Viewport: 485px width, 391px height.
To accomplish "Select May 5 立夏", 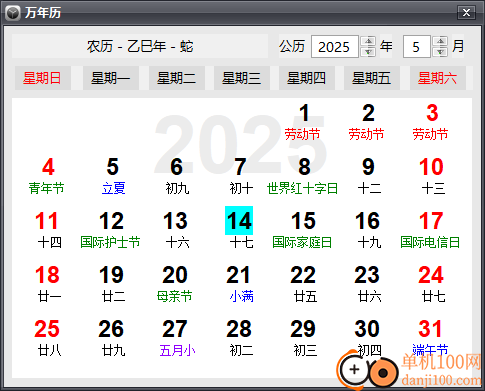I will pyautogui.click(x=113, y=176).
